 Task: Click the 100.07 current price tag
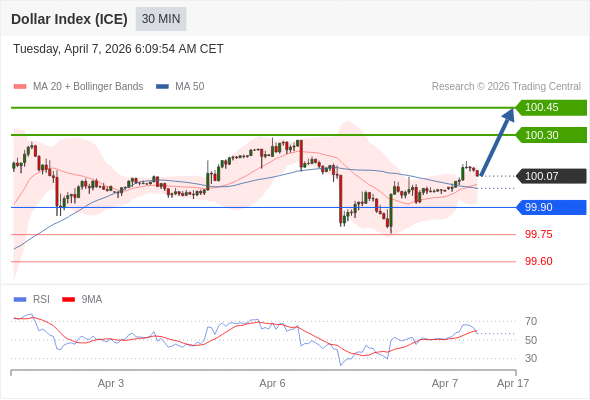(551, 176)
